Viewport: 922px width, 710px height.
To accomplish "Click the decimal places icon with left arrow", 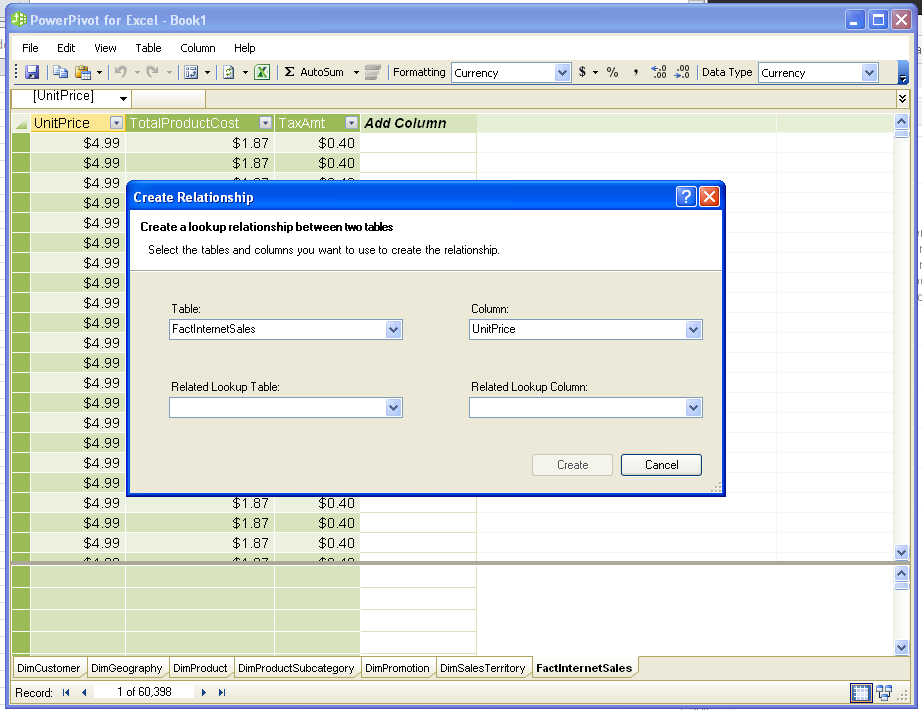I will click(659, 72).
